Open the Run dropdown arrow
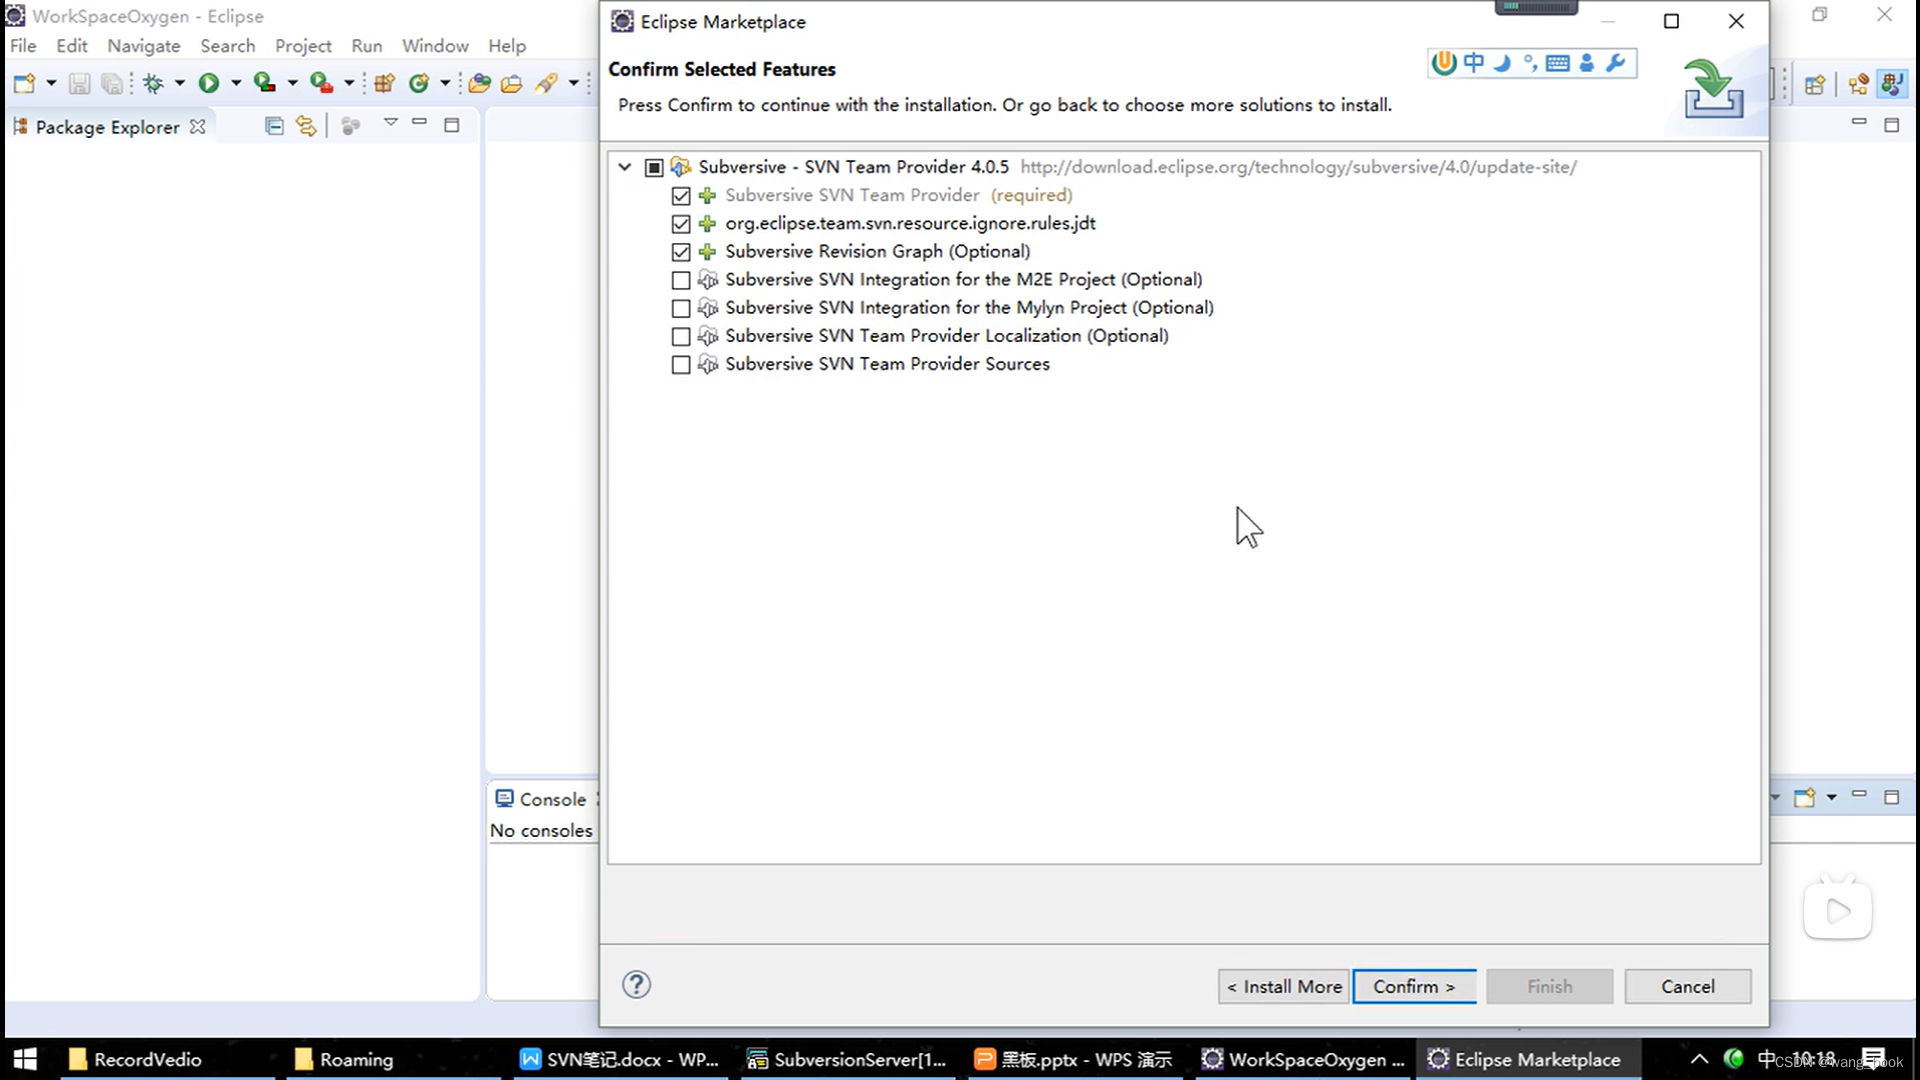The width and height of the screenshot is (1920, 1080). tap(236, 84)
